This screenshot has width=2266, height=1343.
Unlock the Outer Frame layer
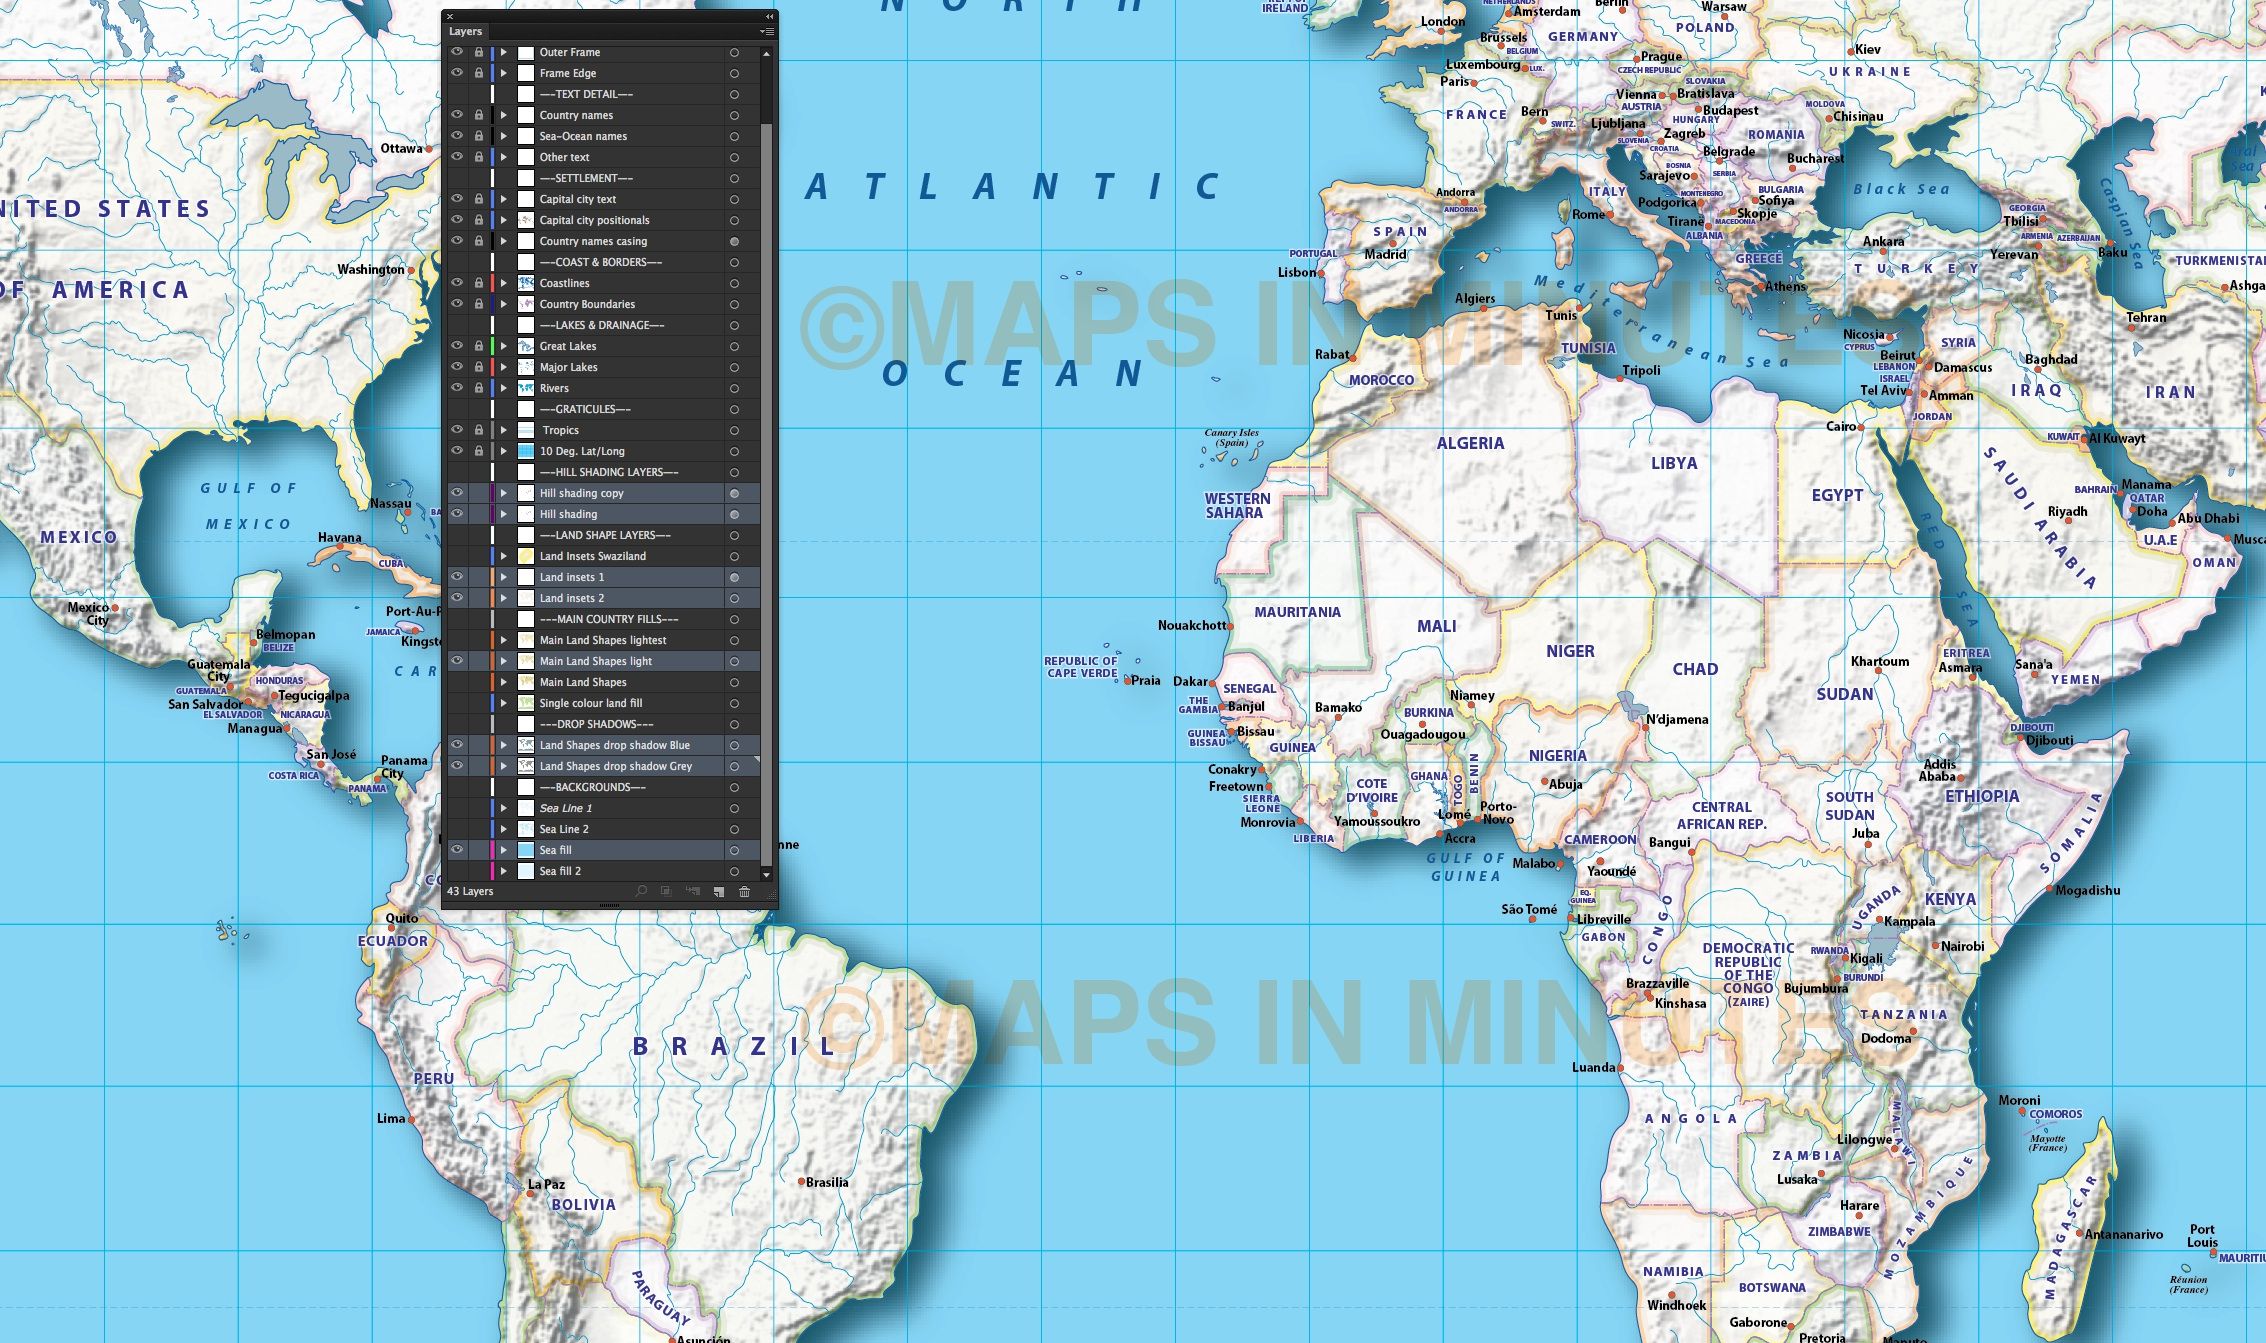coord(478,52)
